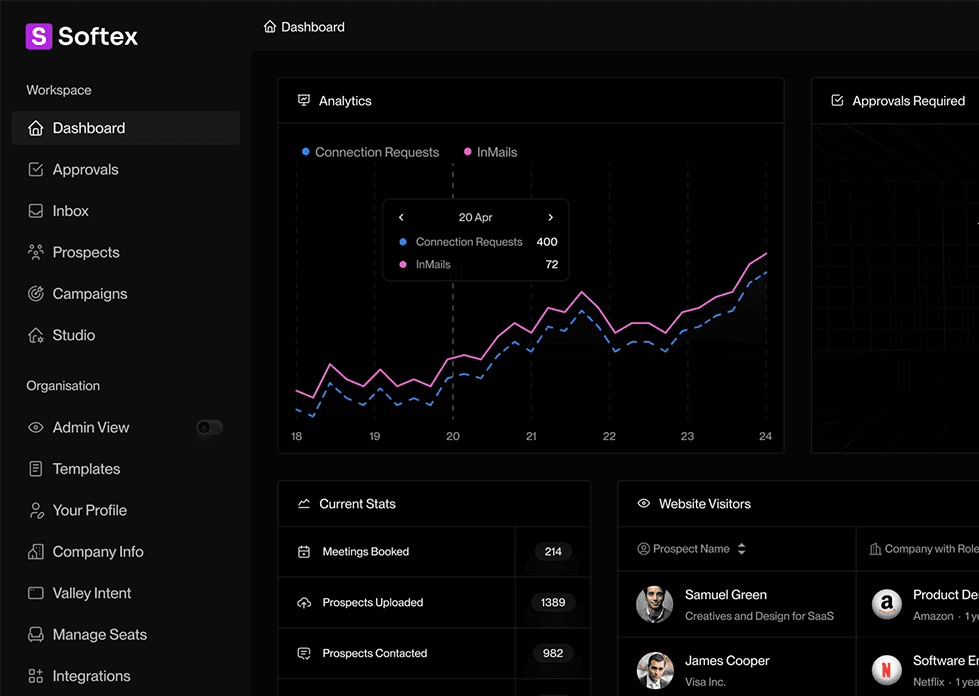Click the Softex purple S logo
979x696 pixels.
click(39, 36)
